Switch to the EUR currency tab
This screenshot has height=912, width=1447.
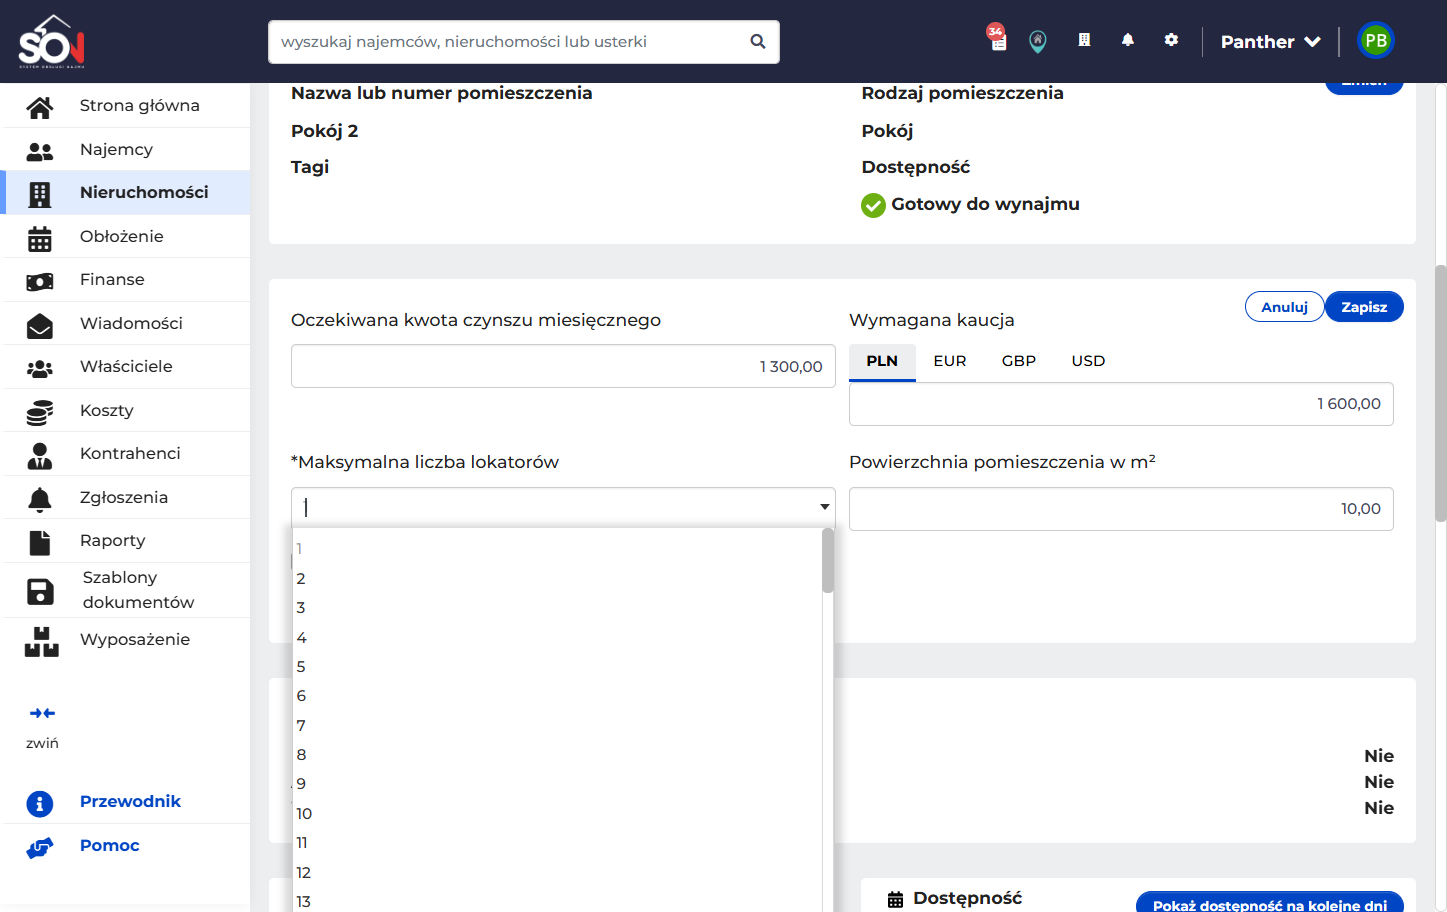pyautogui.click(x=950, y=361)
